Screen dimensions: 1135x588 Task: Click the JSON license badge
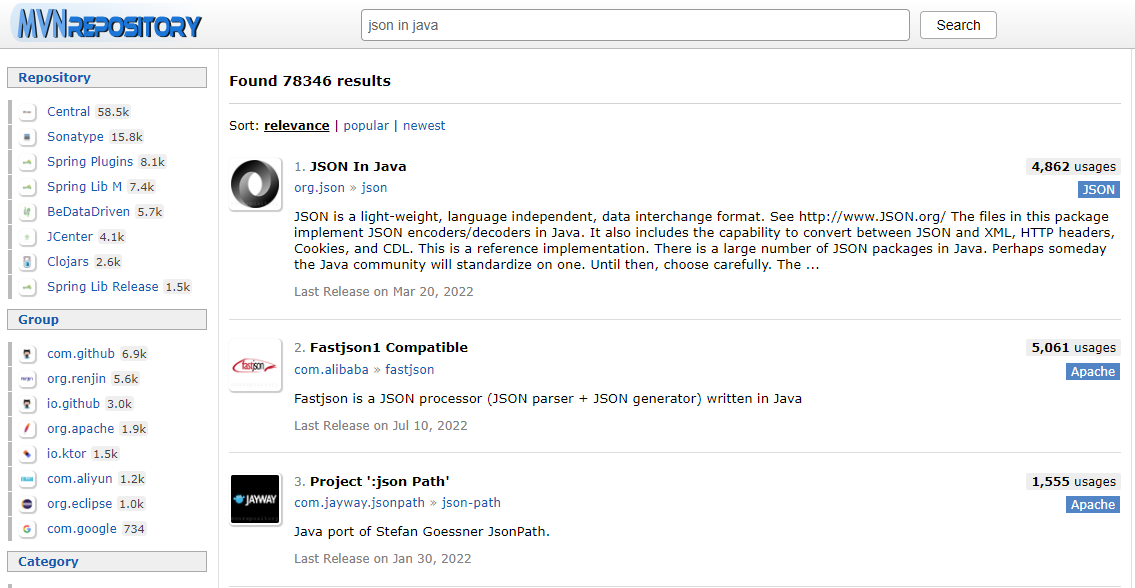1098,190
